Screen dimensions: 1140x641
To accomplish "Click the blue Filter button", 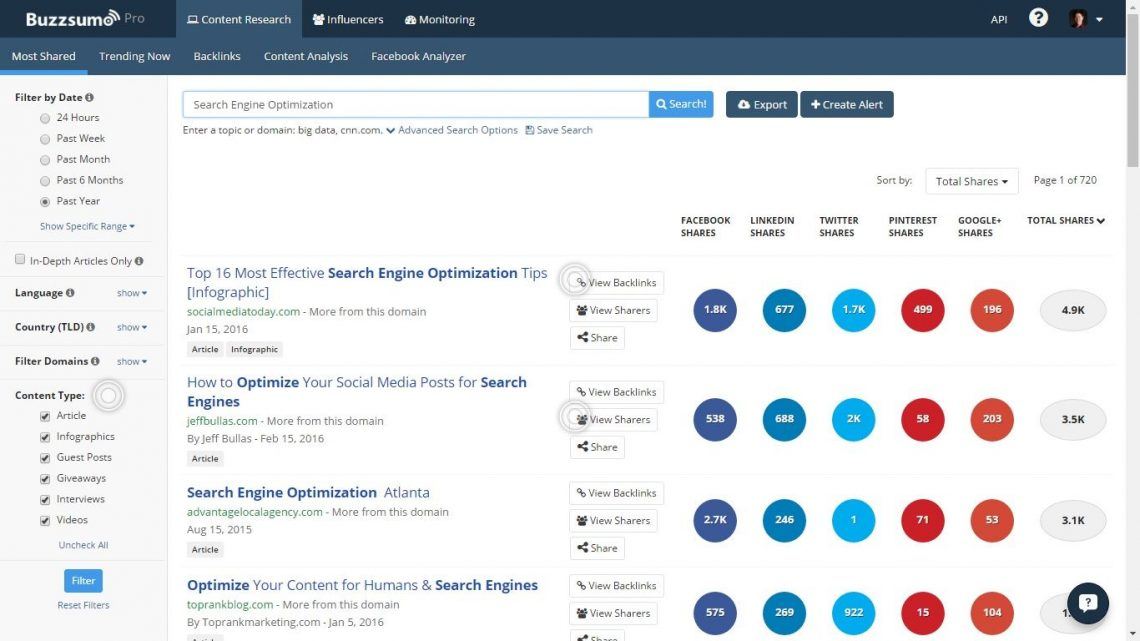I will [82, 580].
